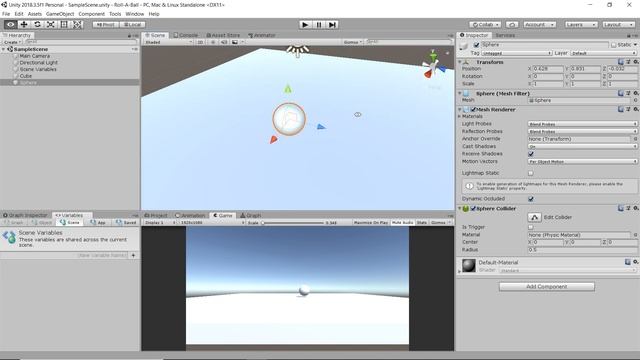Click Maximize On Play button
This screenshot has height=360, width=640.
(371, 223)
